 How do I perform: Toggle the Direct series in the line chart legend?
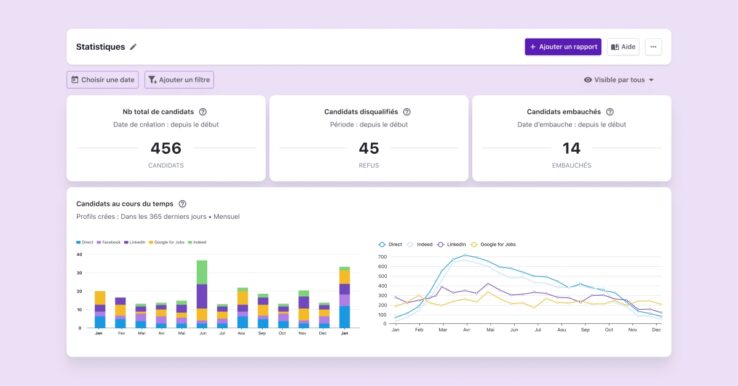point(390,245)
